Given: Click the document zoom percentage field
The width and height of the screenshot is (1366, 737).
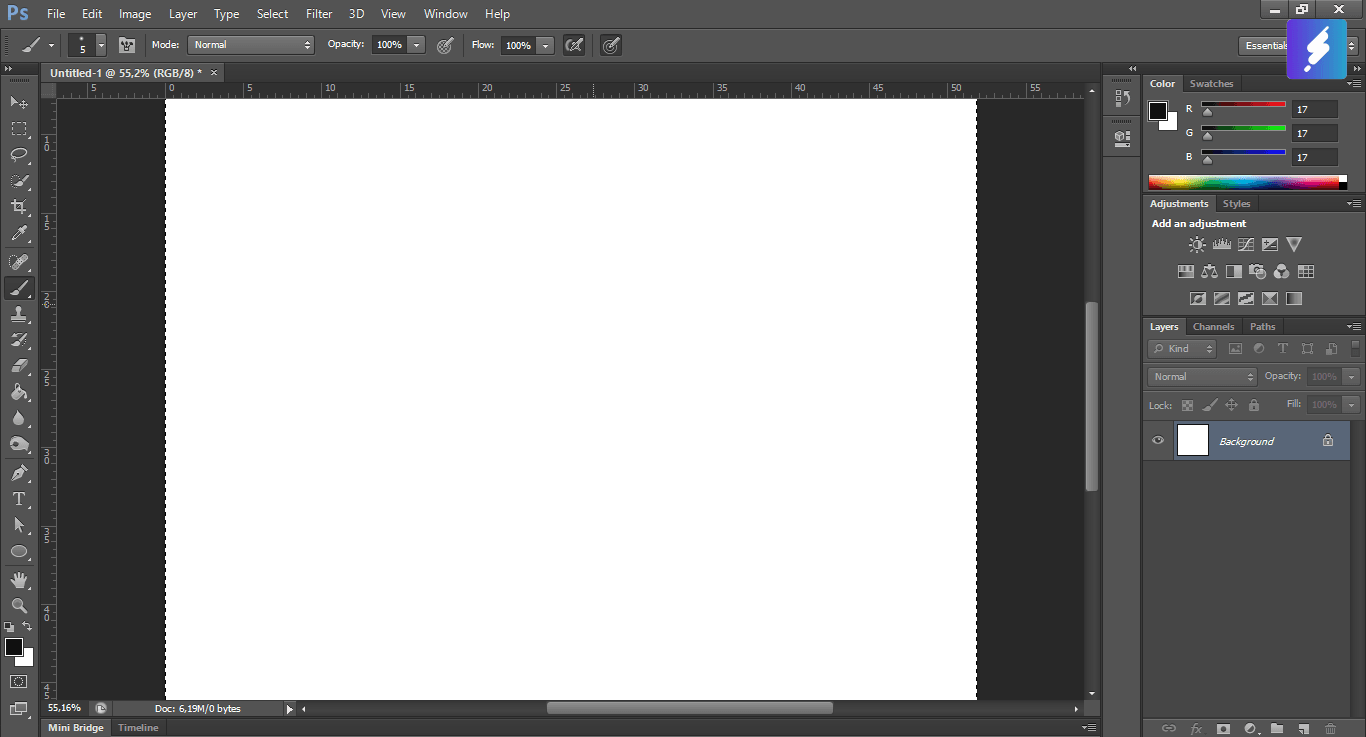Looking at the screenshot, I should 63,707.
